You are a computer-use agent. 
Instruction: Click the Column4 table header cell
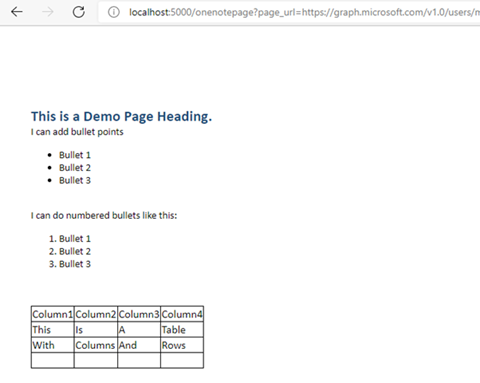(x=182, y=314)
